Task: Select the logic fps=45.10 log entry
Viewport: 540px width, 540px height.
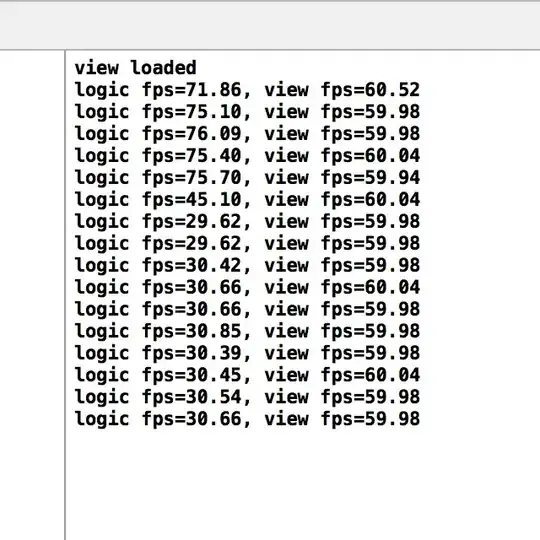Action: coord(247,199)
